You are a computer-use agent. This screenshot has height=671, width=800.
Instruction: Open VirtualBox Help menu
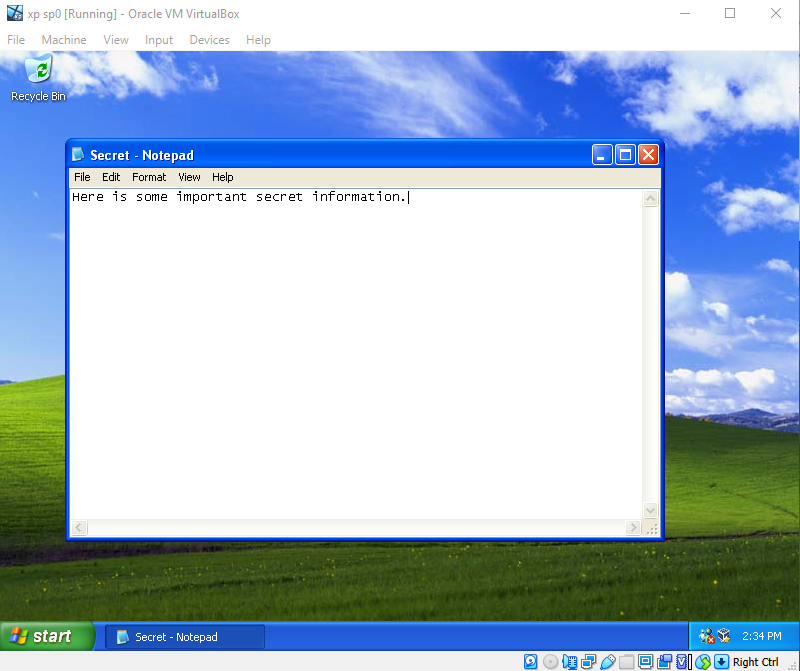pos(258,40)
